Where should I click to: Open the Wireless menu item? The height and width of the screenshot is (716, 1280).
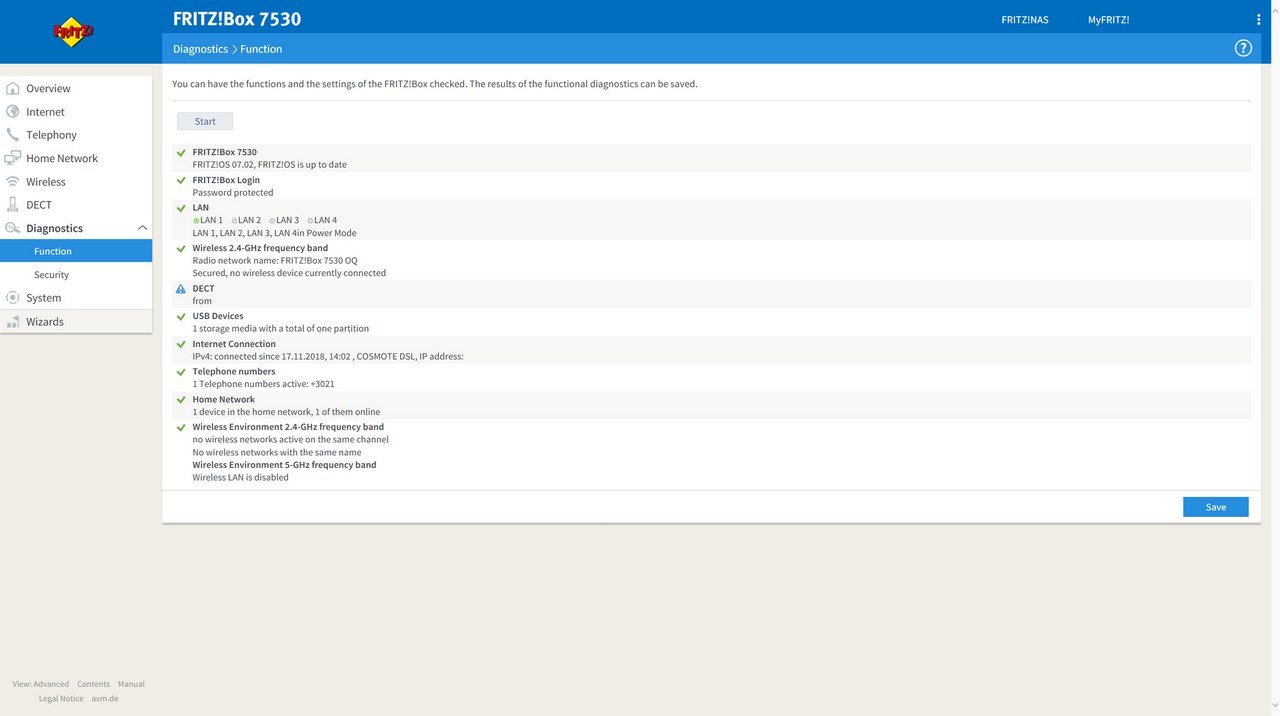point(76,181)
